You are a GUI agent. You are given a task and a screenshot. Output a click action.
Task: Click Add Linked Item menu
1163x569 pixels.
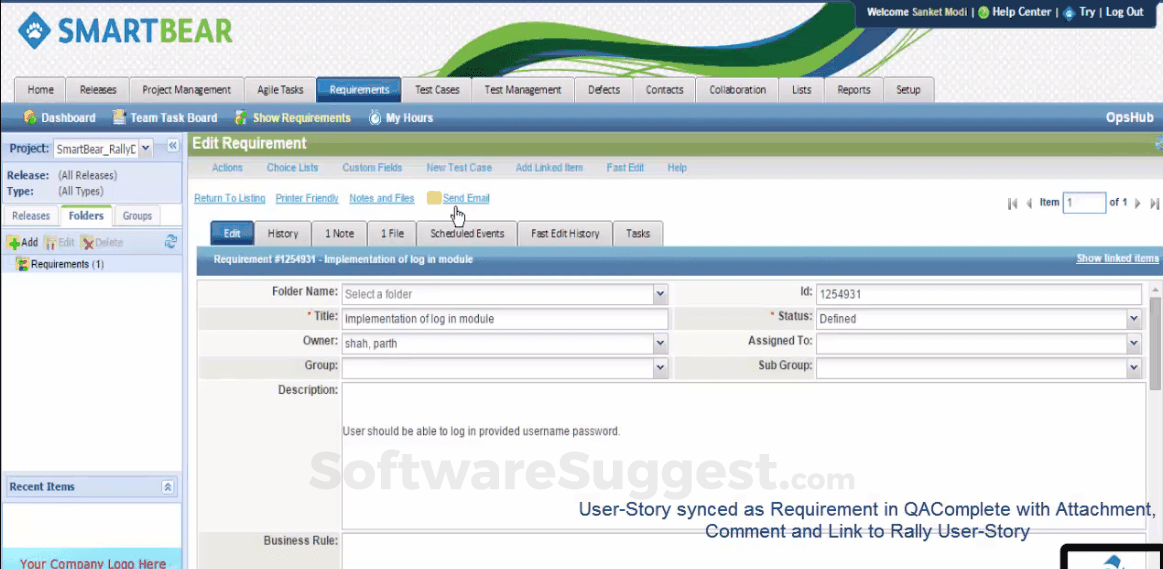pos(549,168)
